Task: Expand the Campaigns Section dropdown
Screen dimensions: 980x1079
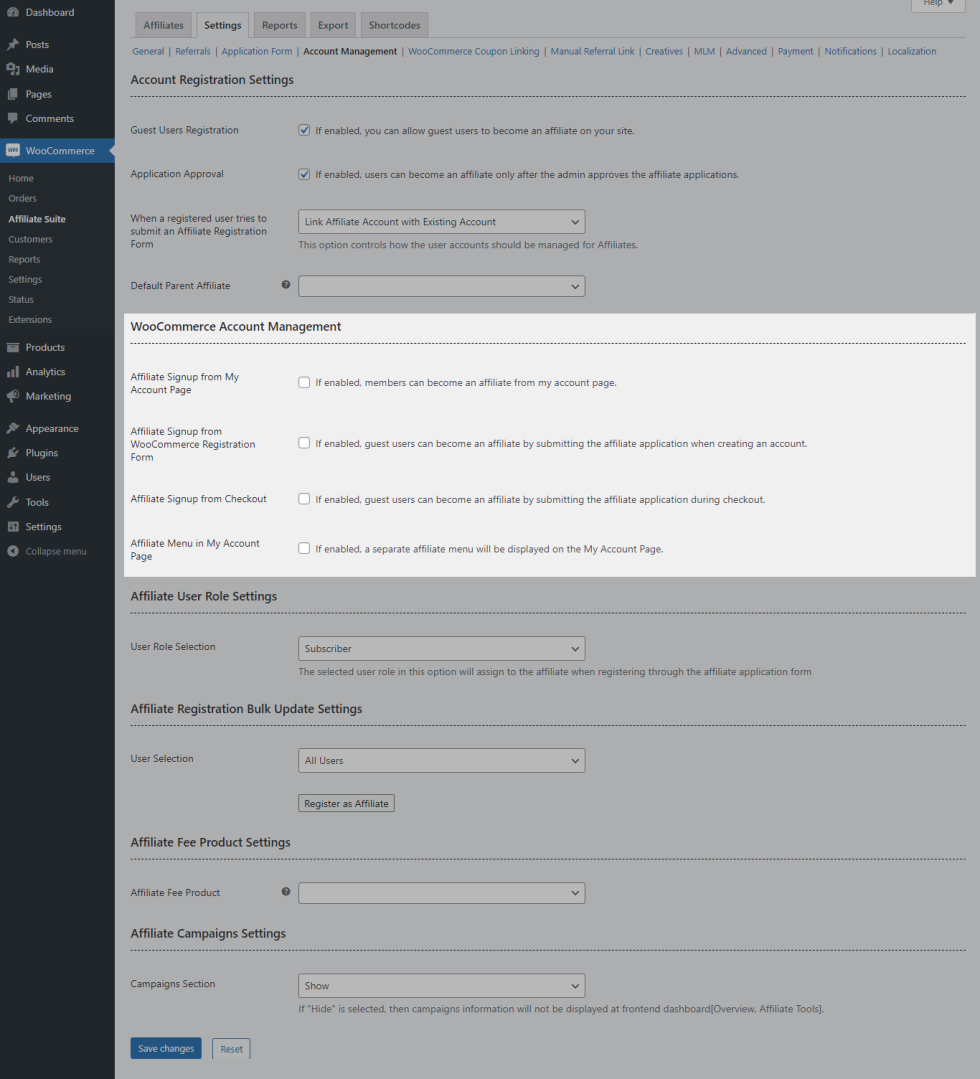Action: [x=441, y=986]
